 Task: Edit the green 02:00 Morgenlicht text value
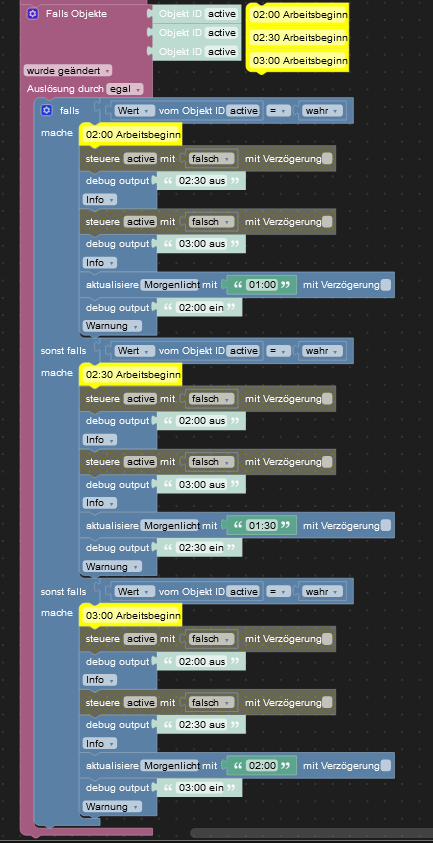point(261,766)
